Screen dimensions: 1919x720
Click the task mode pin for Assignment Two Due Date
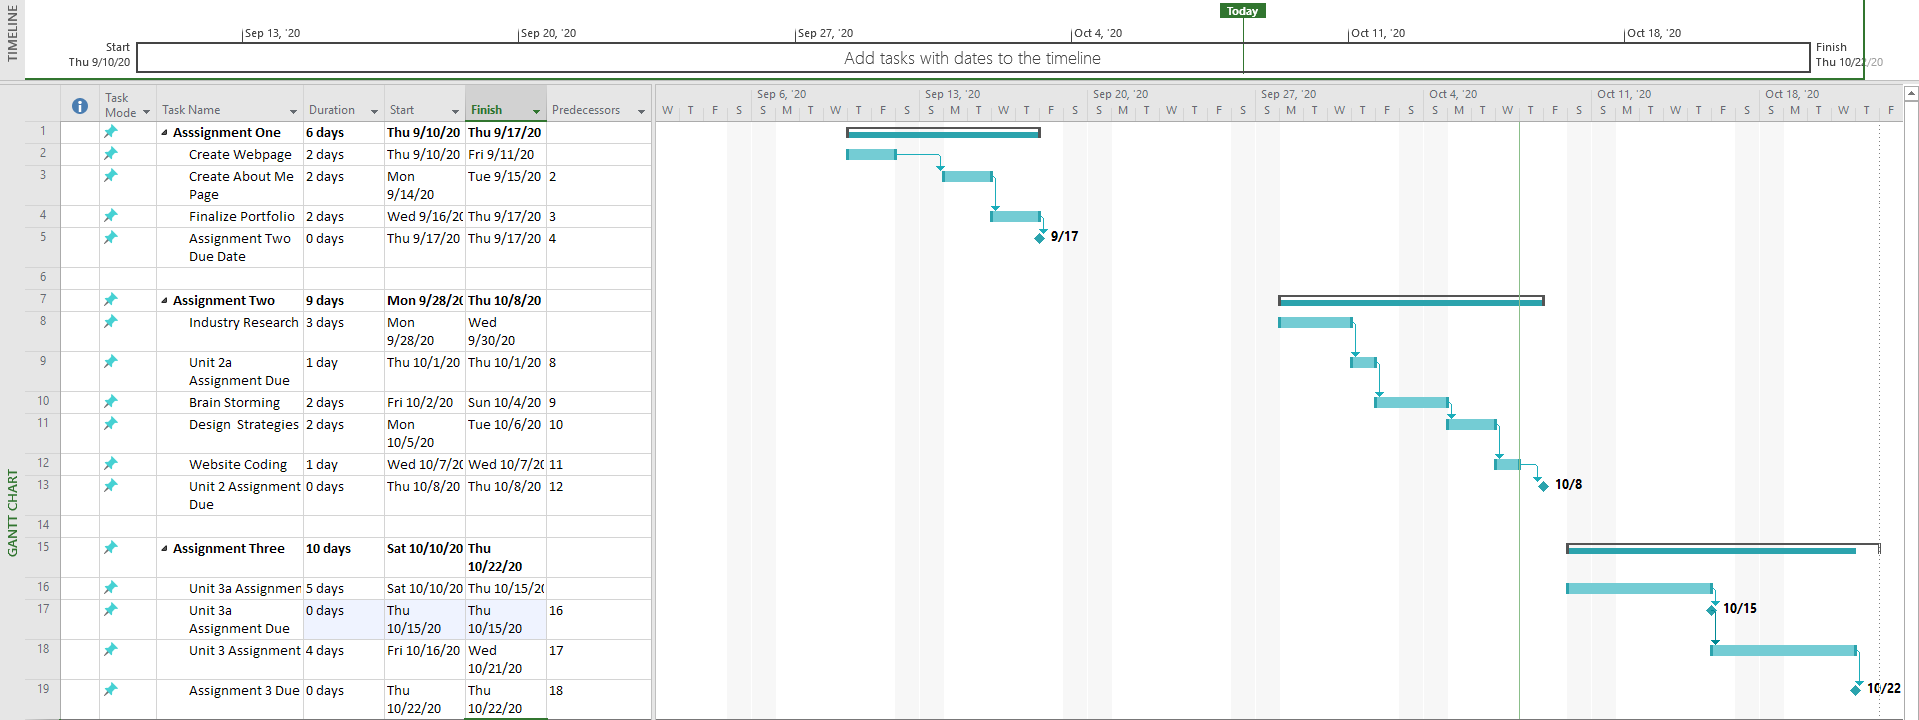pos(111,238)
